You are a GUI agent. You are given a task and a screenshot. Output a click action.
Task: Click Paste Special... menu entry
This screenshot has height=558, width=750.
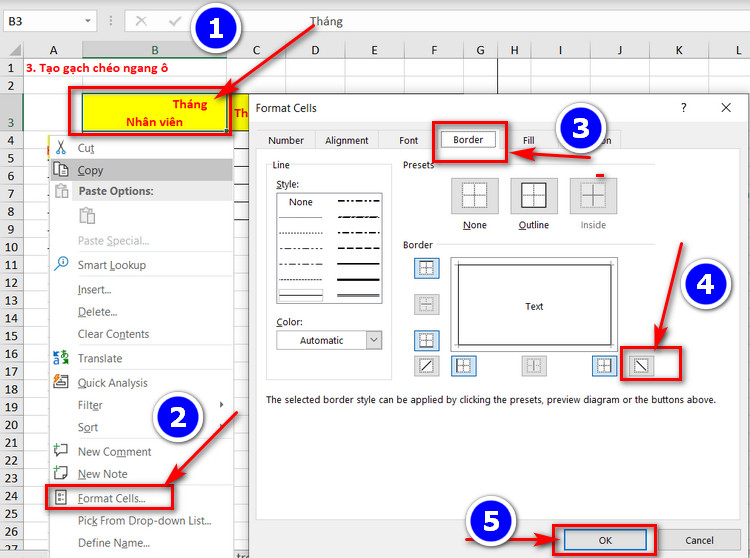coord(113,241)
